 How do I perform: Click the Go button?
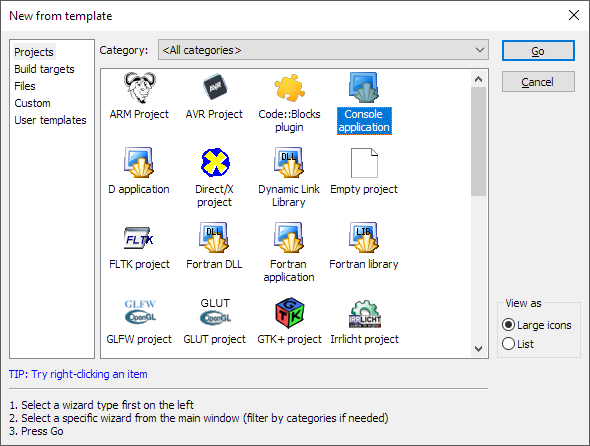click(538, 50)
